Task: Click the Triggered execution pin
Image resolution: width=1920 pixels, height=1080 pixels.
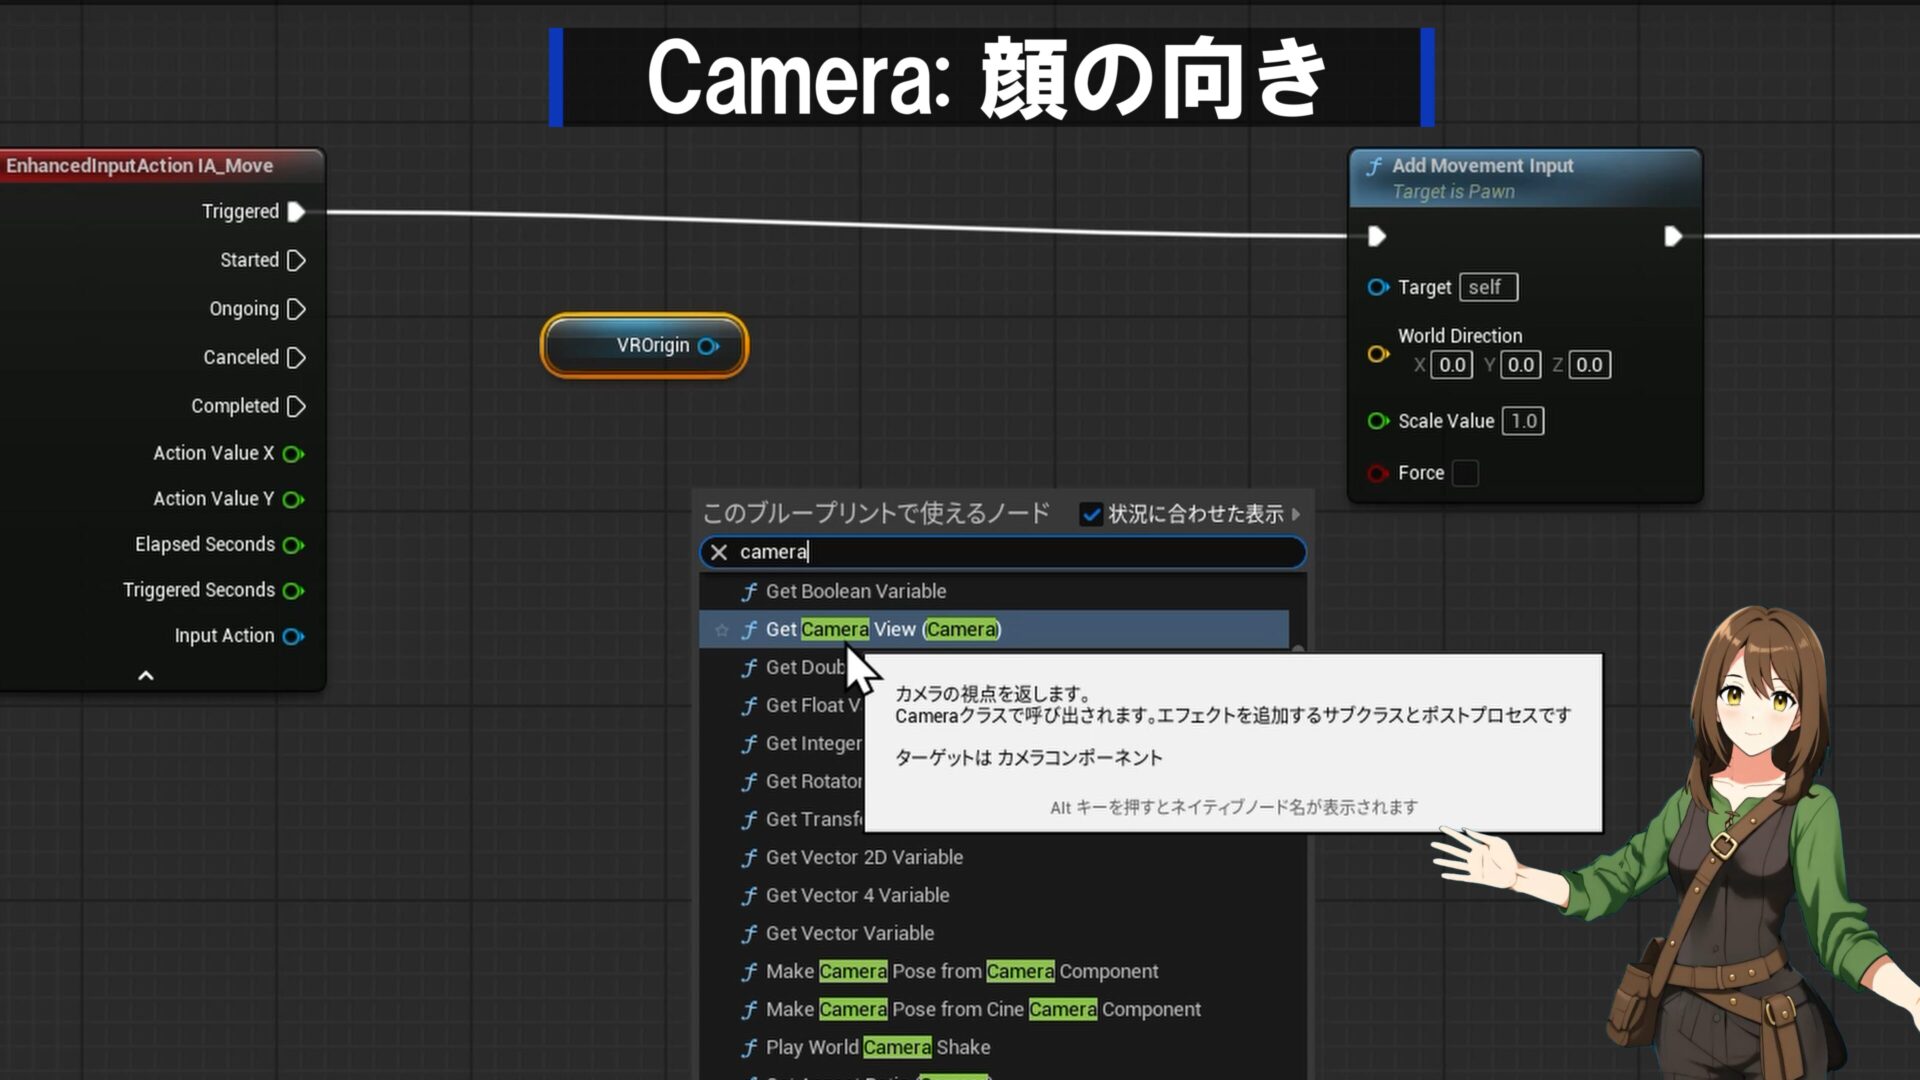Action: [296, 212]
